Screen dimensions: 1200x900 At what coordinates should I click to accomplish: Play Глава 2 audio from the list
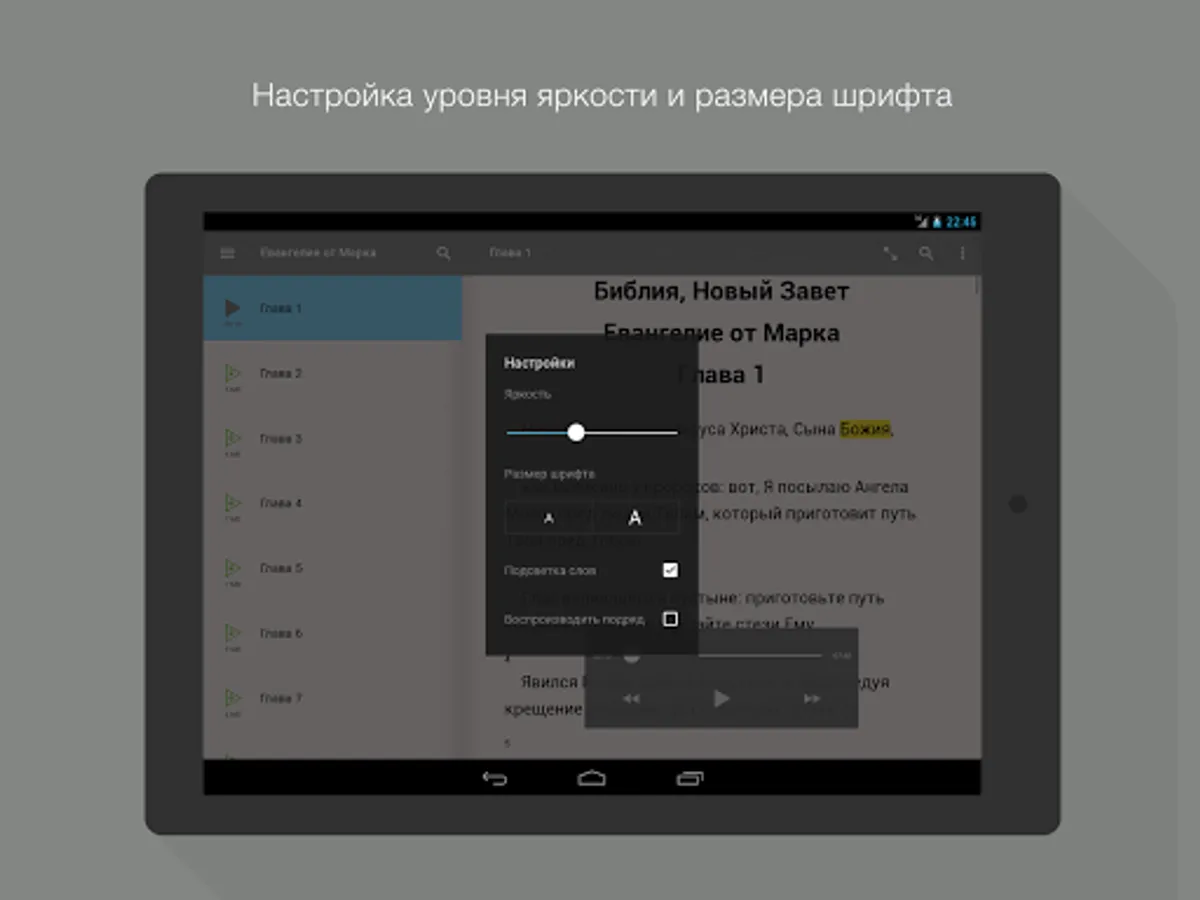(x=232, y=374)
